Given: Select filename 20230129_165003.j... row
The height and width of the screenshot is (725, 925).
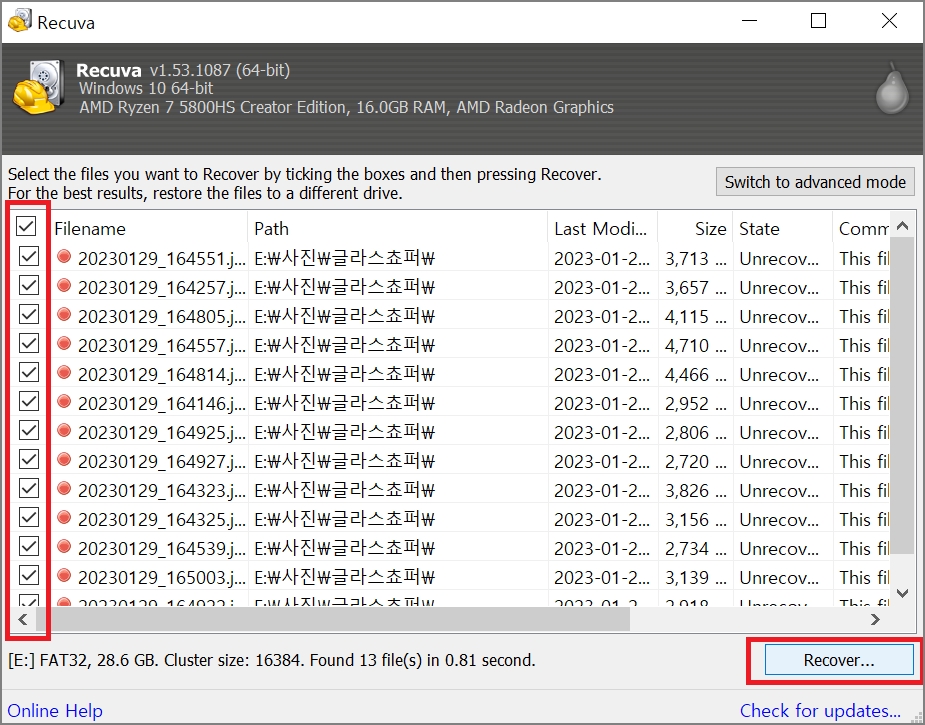Looking at the screenshot, I should [162, 577].
